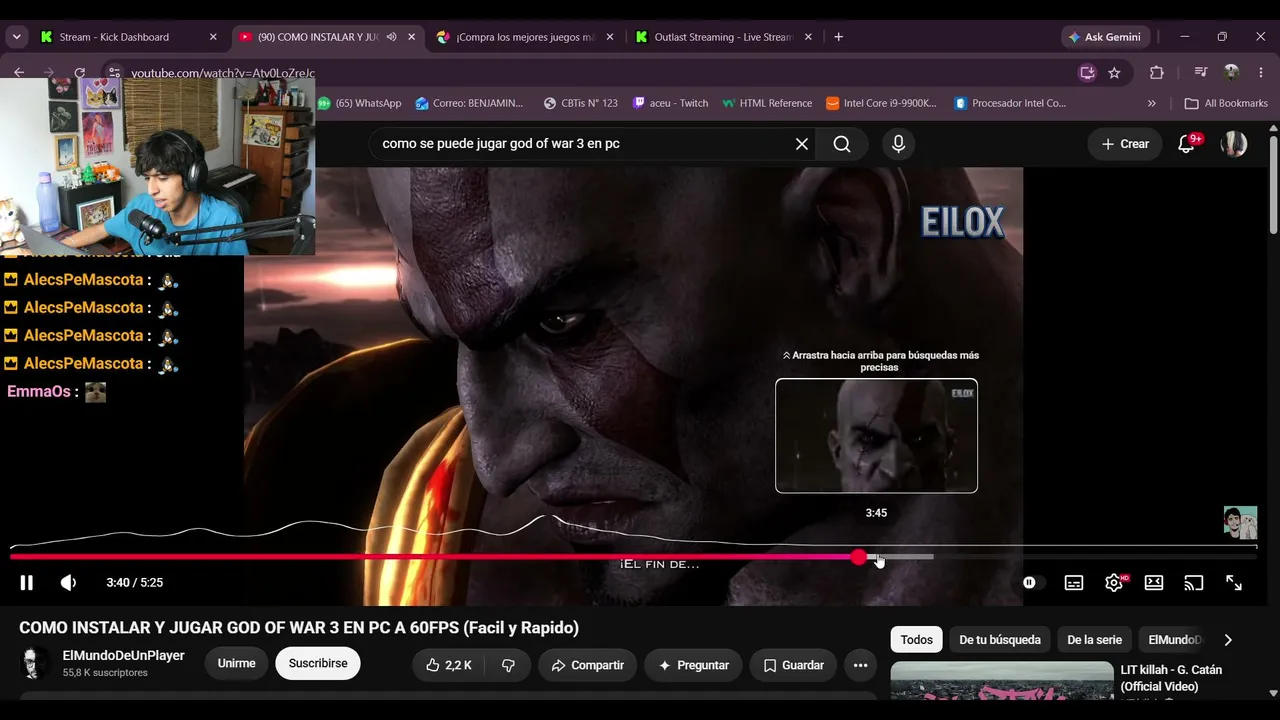
Task: Toggle the autoplay switch in player
Action: (1031, 583)
